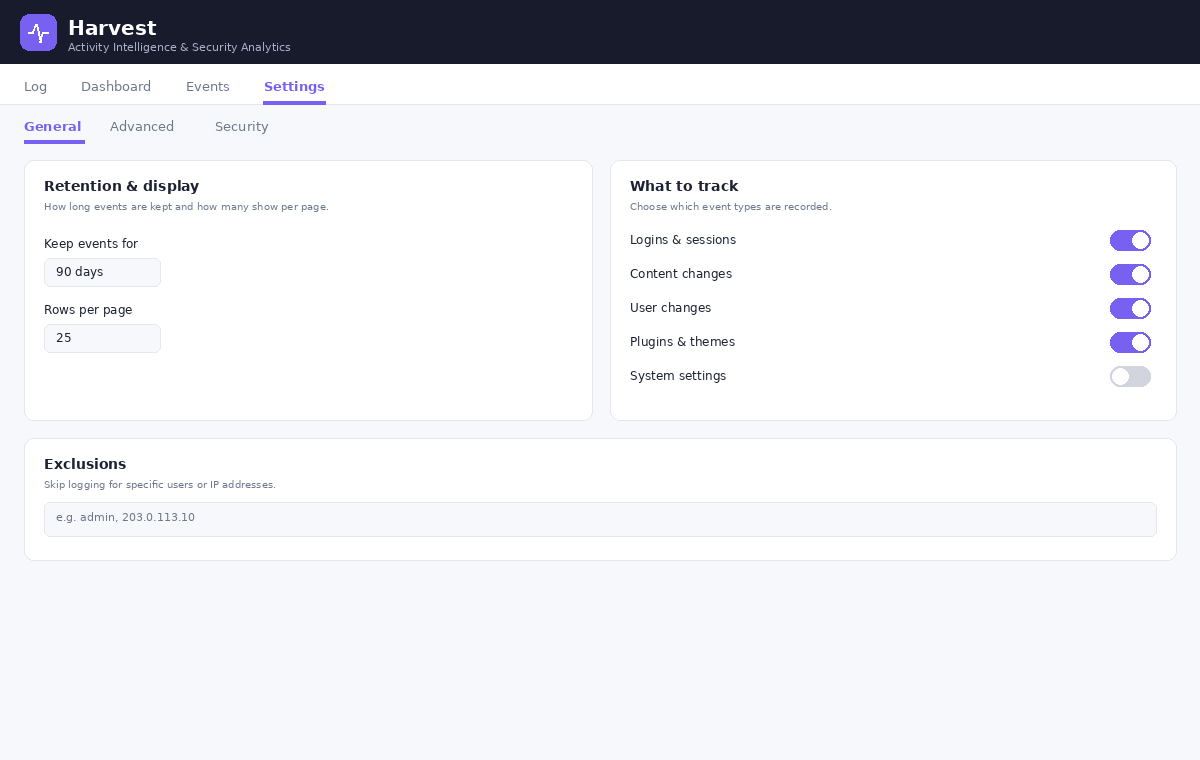Click 'Choose which event types are recorded' text
Screen dimensions: 1200x760
click(x=731, y=207)
